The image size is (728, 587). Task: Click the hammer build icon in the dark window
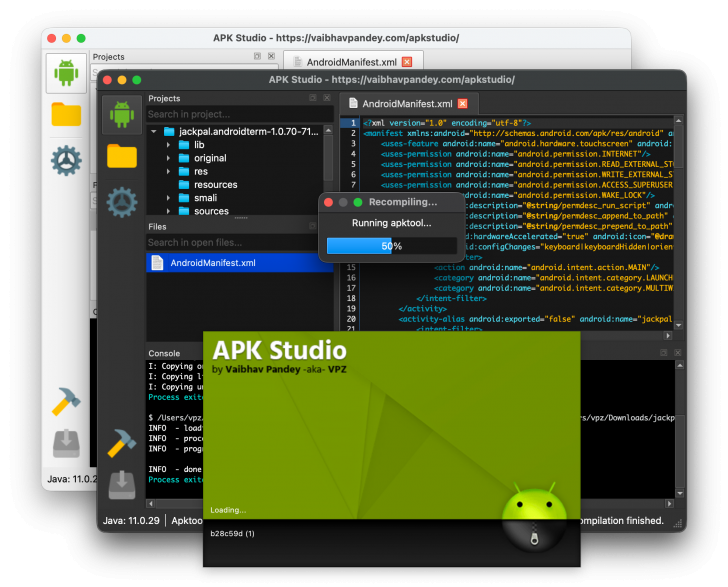(122, 443)
